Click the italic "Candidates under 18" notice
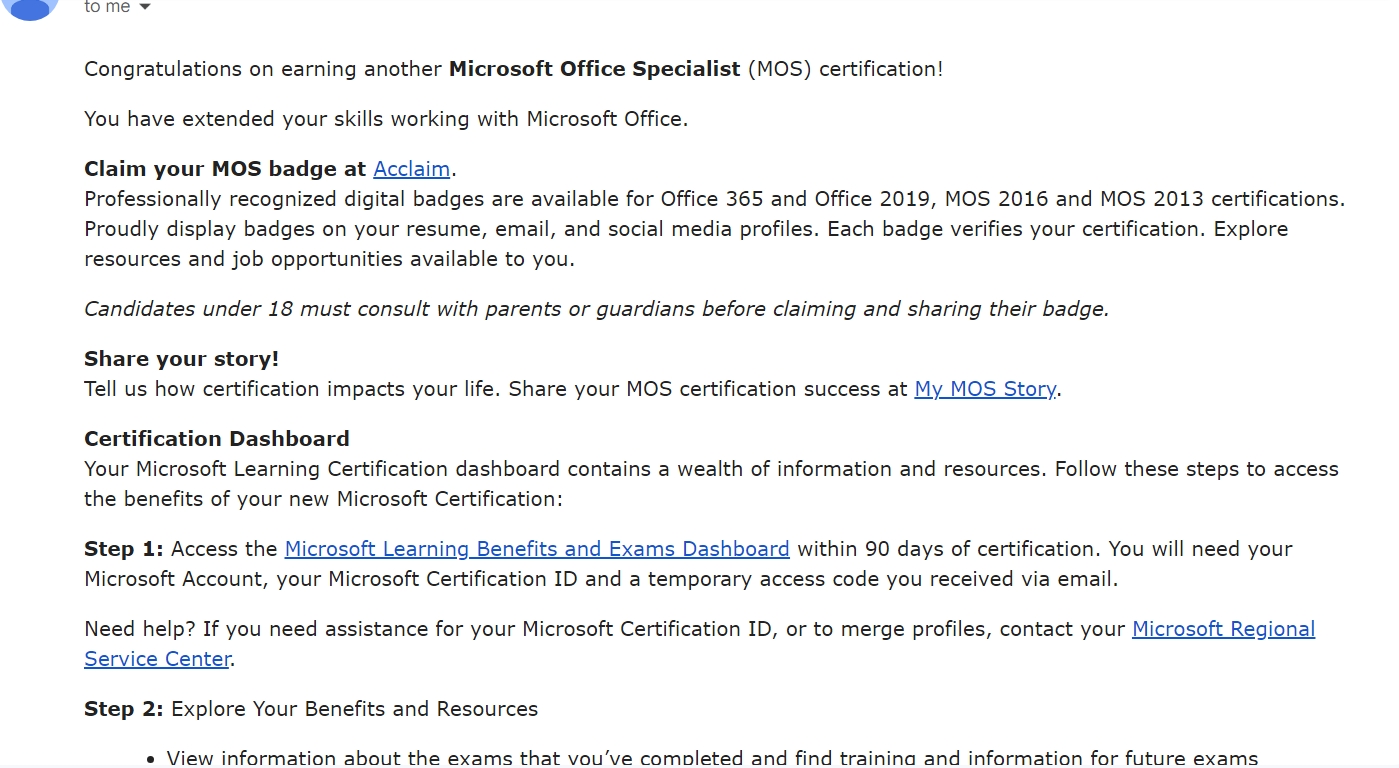Viewport: 1399px width, 768px height. point(597,309)
